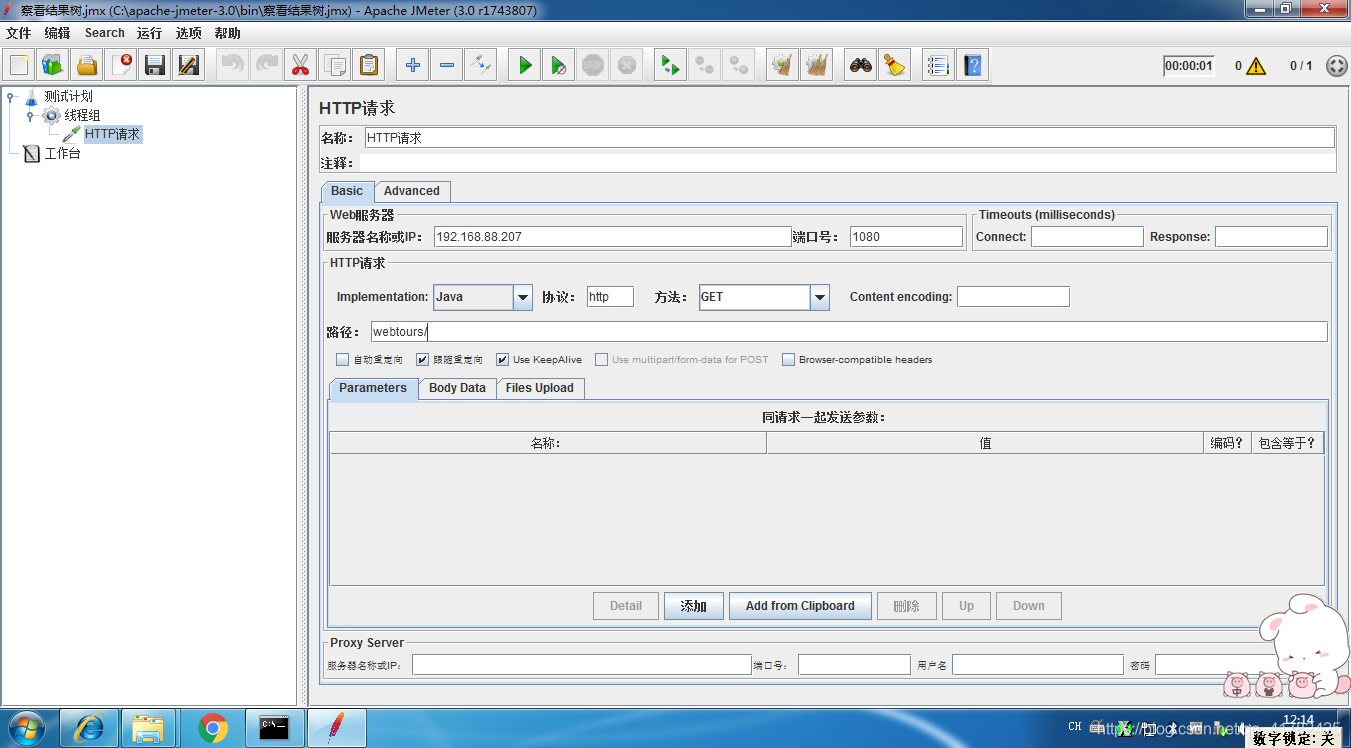This screenshot has width=1351, height=748.
Task: Start remote test on all engines
Action: [671, 66]
